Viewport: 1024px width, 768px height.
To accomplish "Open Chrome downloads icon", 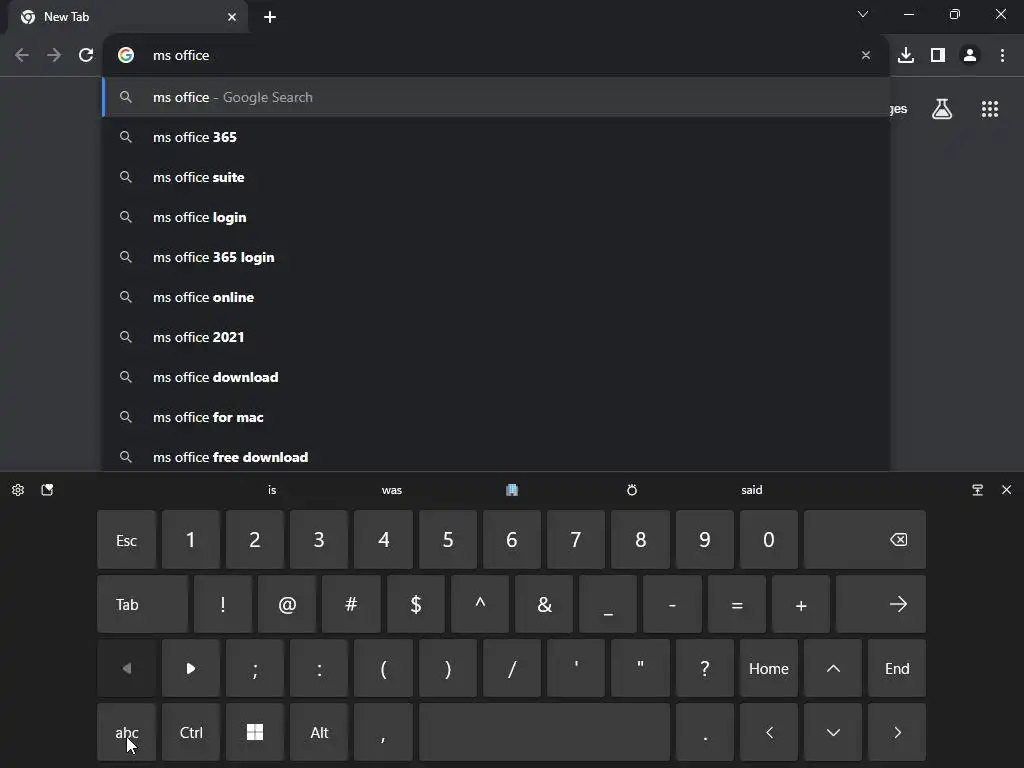I will pyautogui.click(x=906, y=56).
